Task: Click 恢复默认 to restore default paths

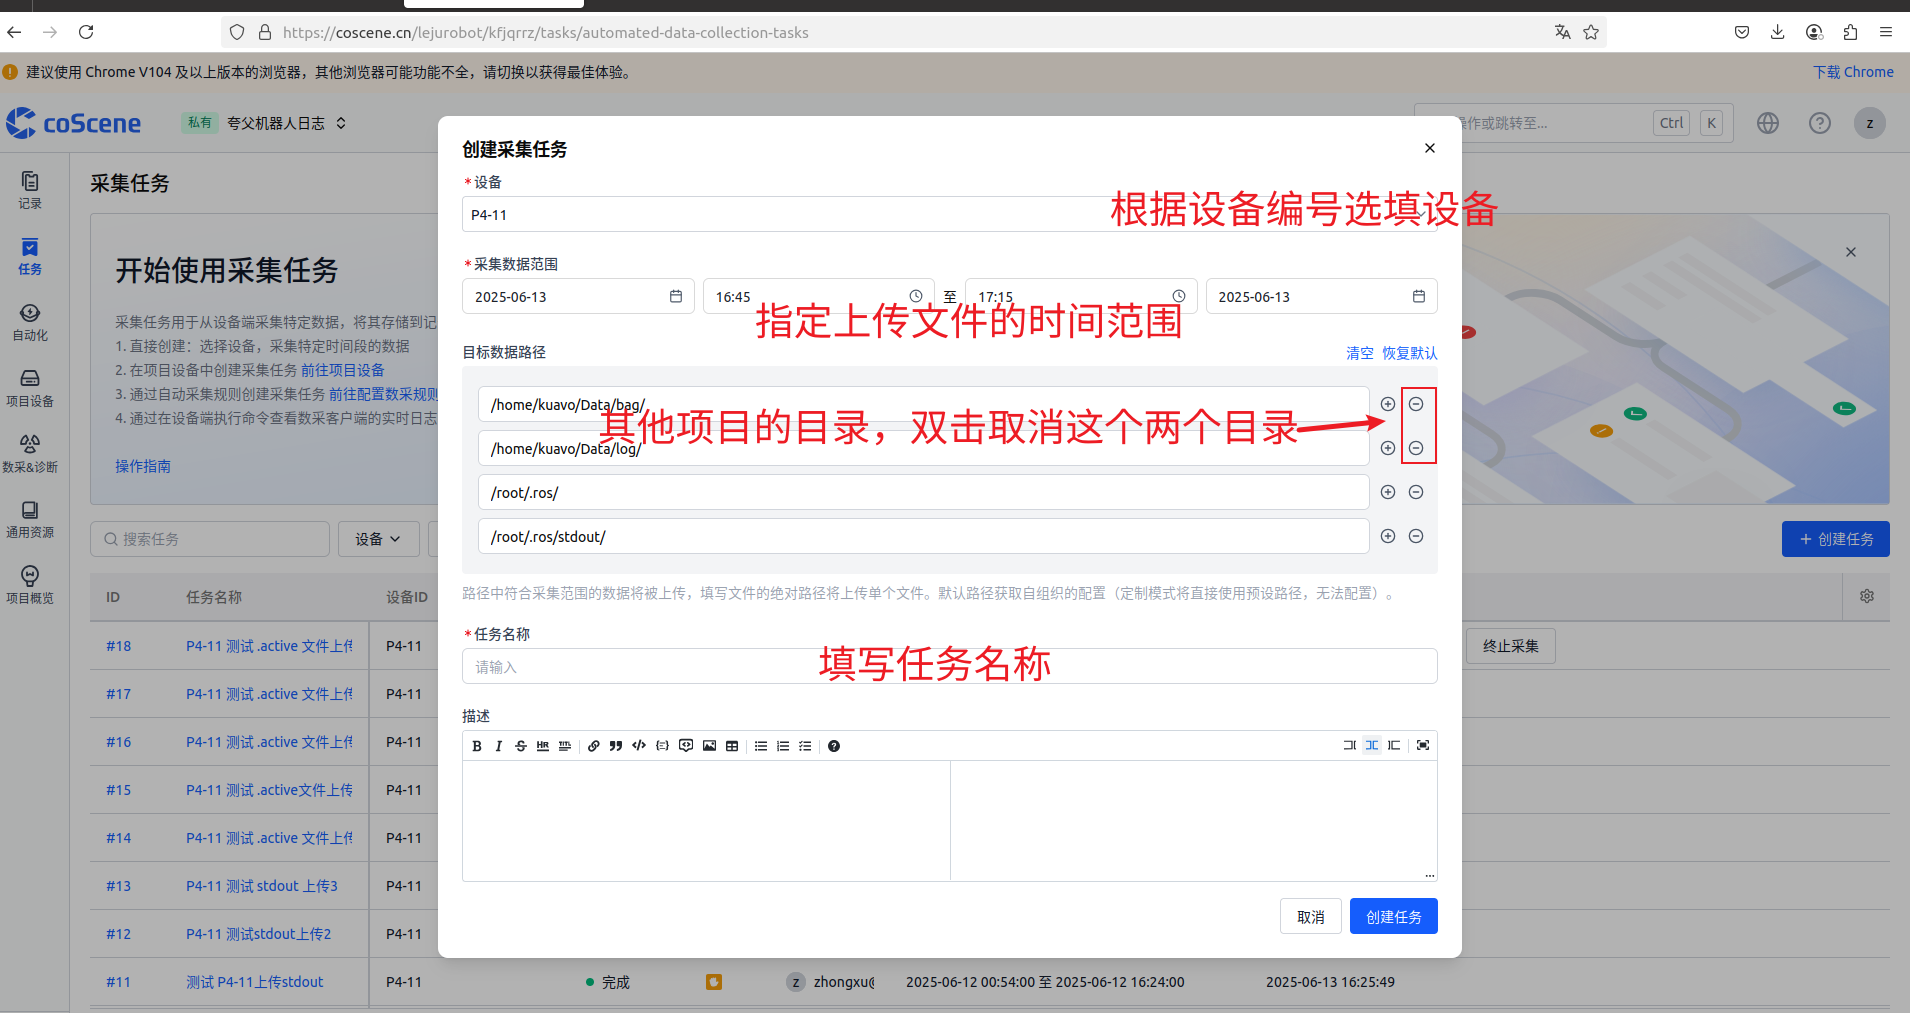Action: coord(1409,353)
